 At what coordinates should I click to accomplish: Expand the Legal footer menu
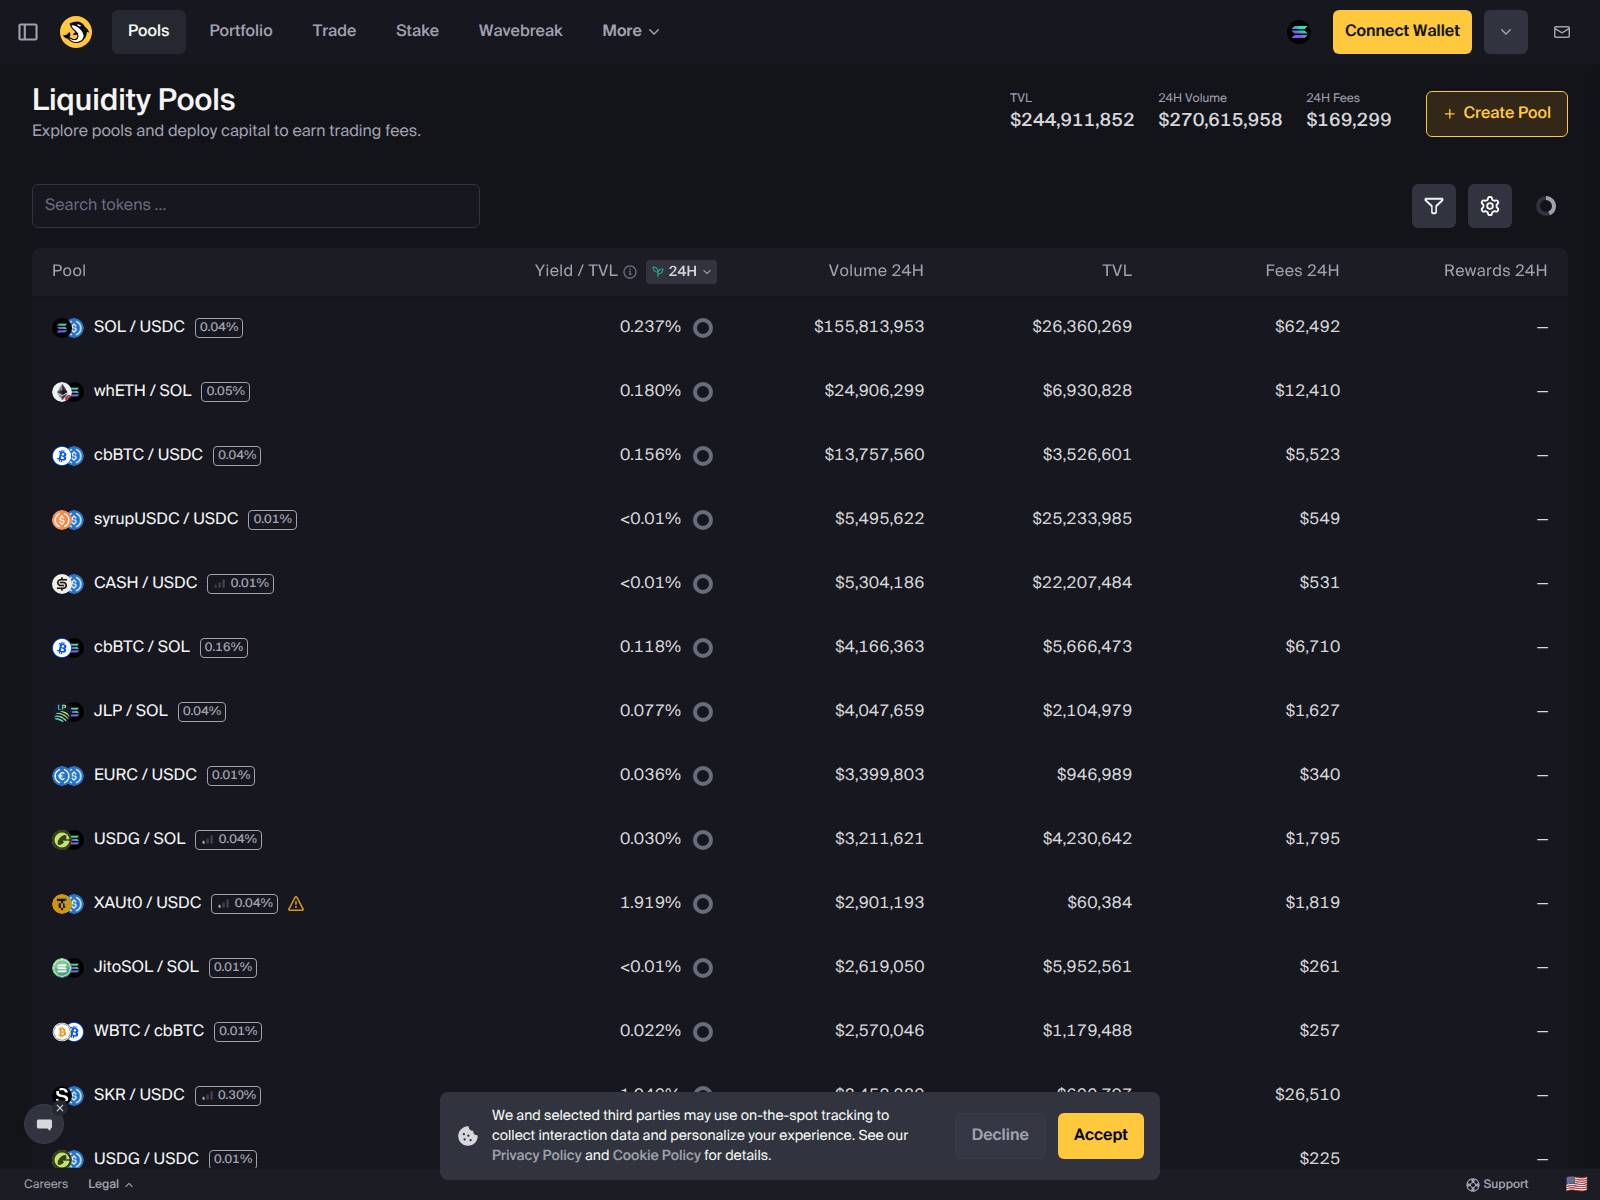tap(110, 1184)
